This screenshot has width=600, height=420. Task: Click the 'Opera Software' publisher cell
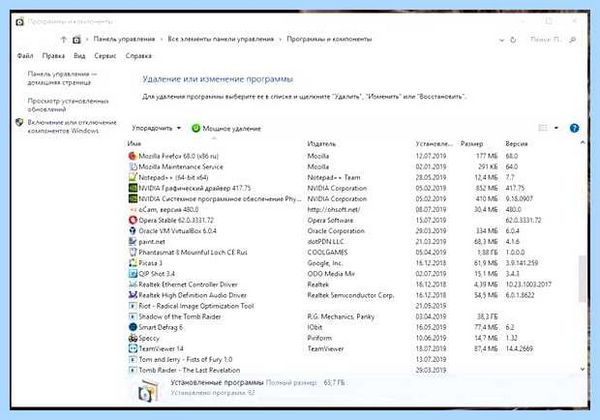(330, 220)
